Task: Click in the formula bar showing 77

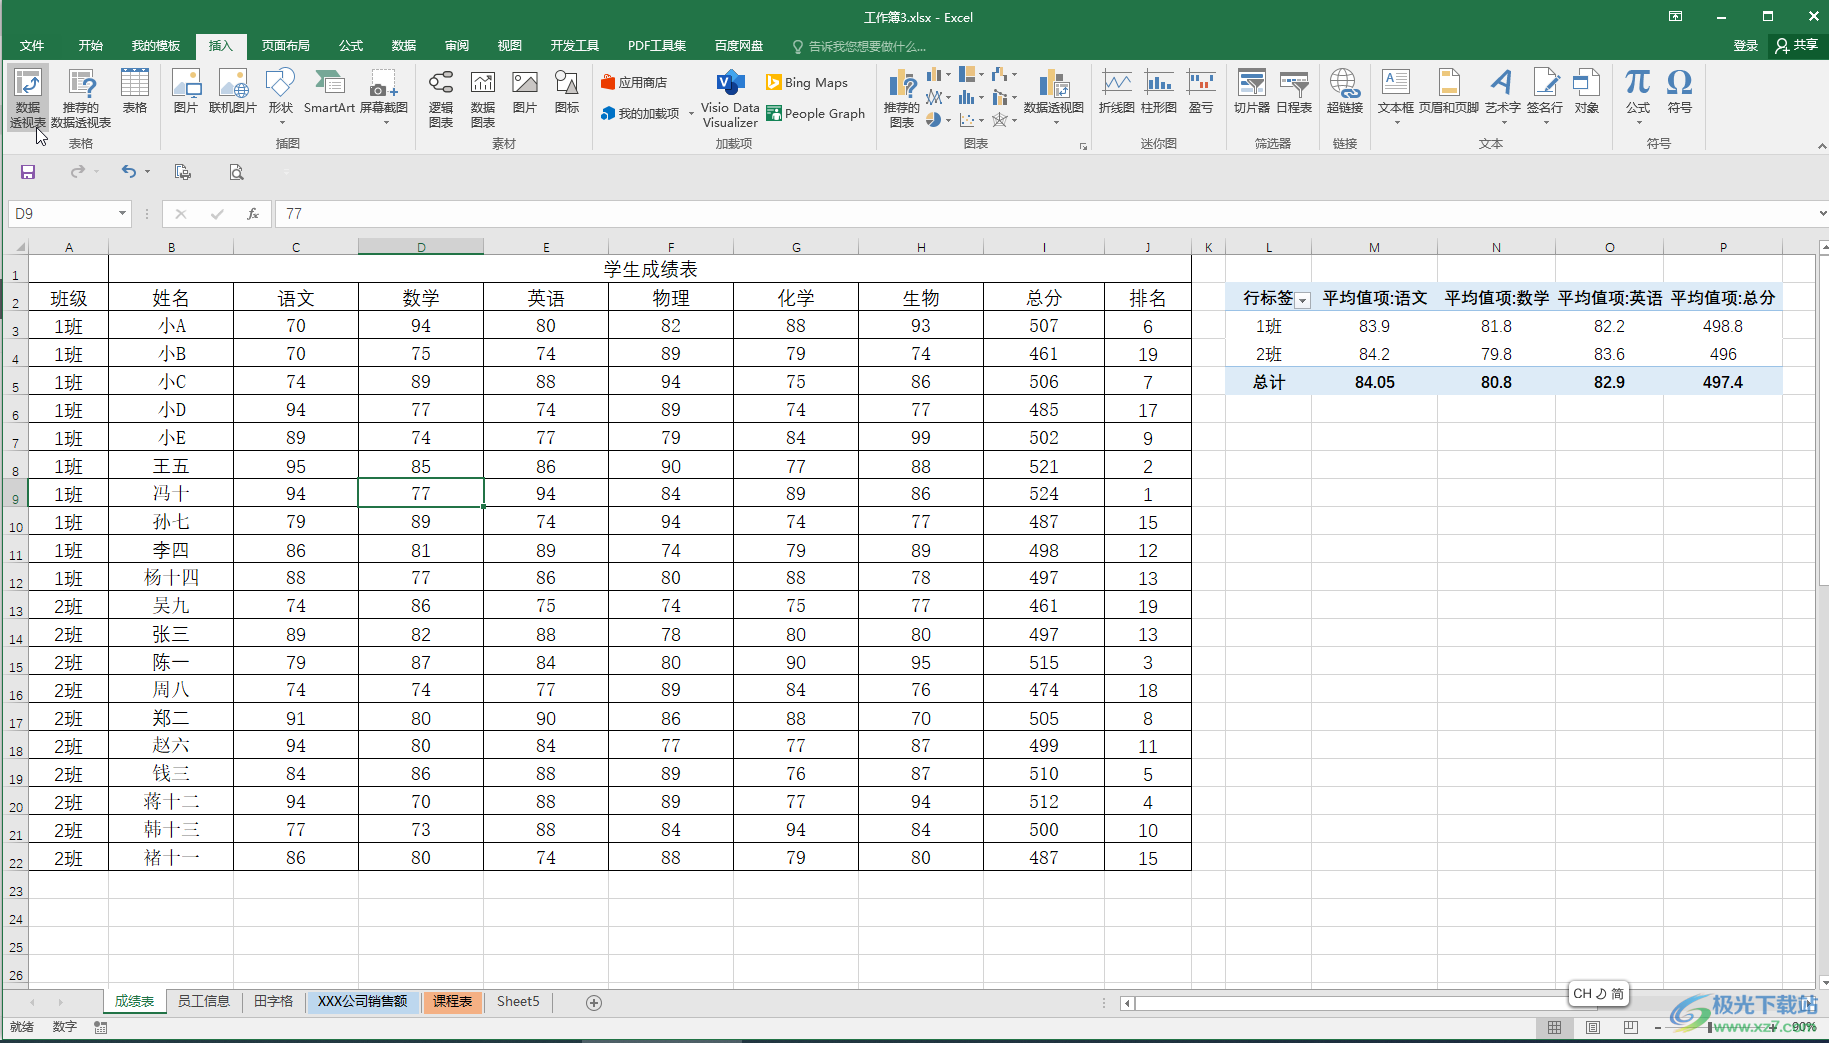Action: (x=1045, y=213)
